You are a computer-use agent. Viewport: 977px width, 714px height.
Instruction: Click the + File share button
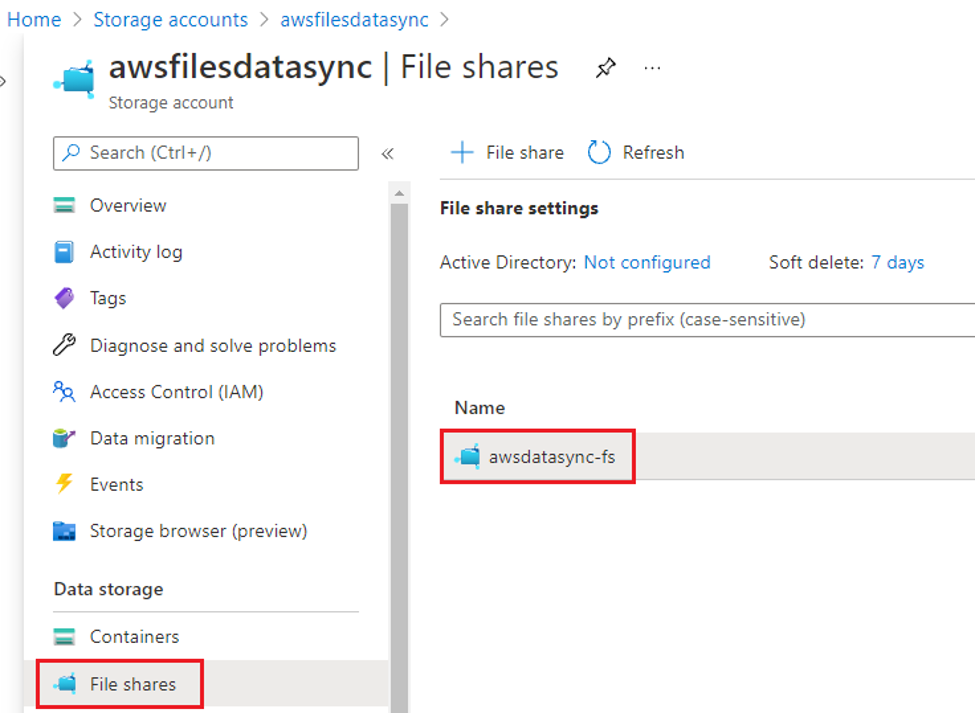point(506,152)
